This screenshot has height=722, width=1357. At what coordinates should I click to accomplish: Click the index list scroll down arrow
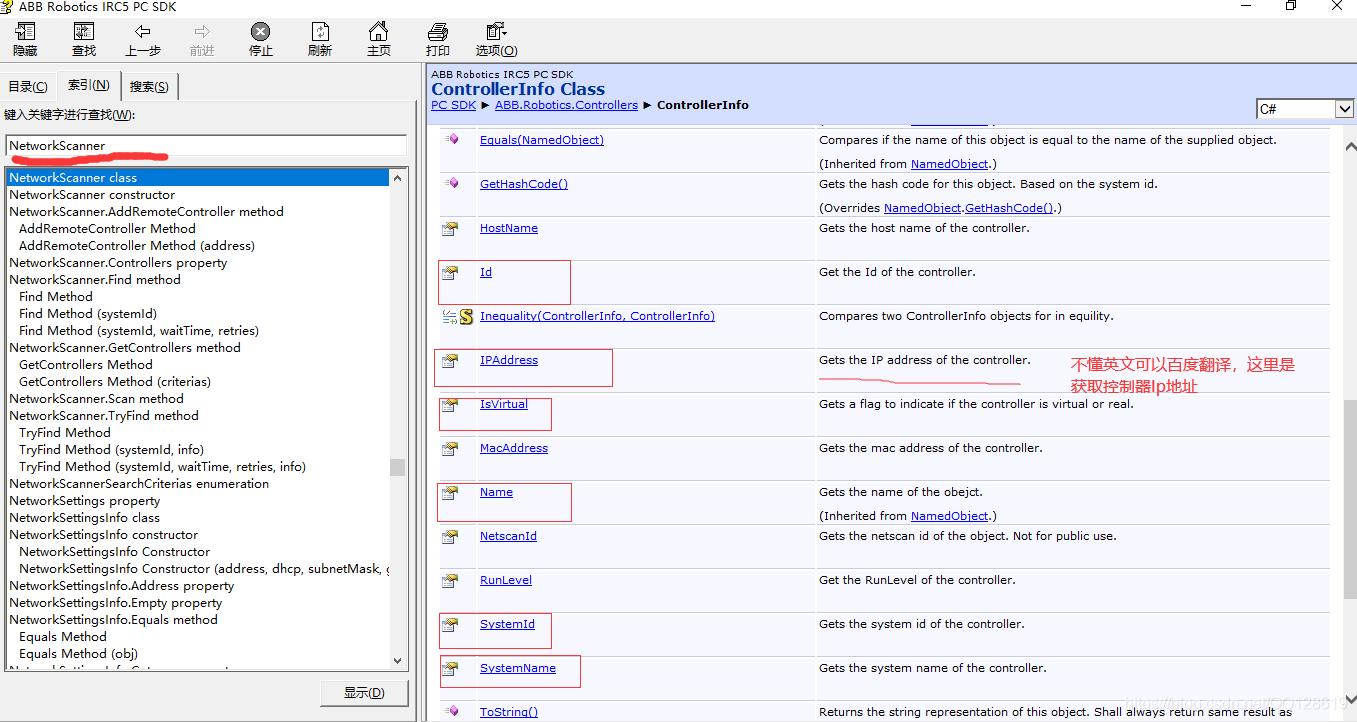point(398,661)
